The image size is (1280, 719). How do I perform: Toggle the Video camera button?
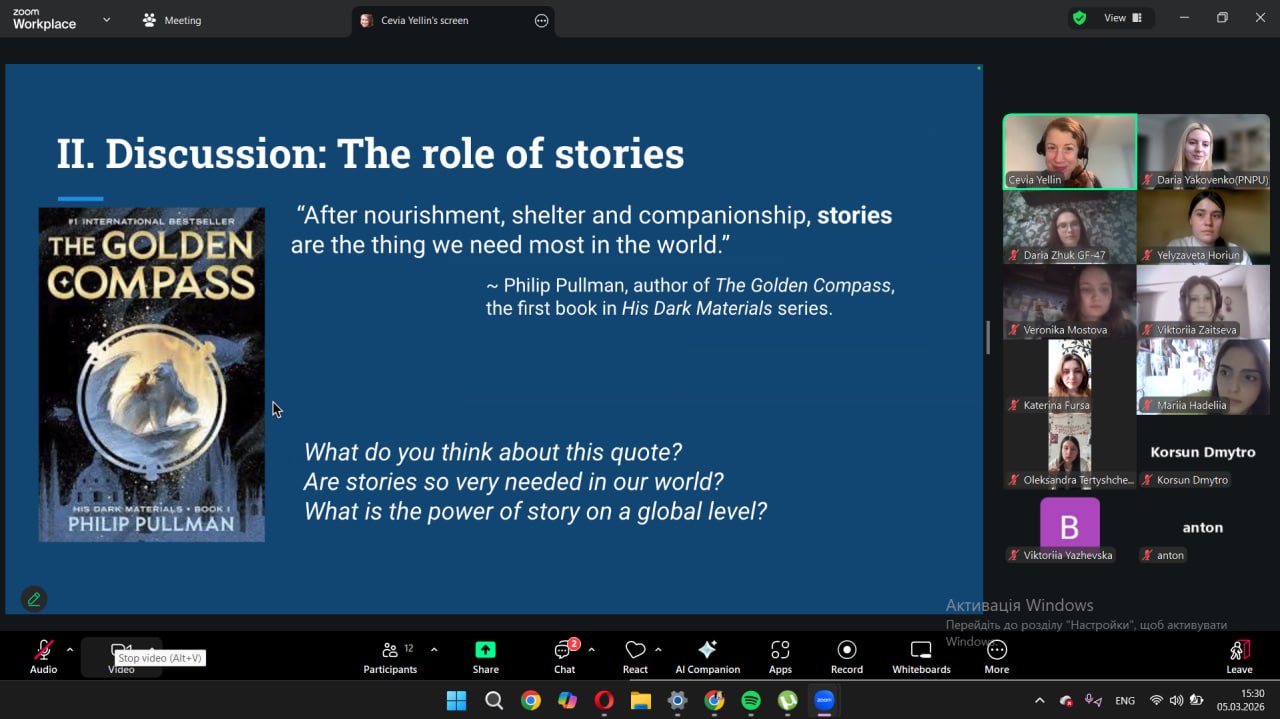[121, 652]
